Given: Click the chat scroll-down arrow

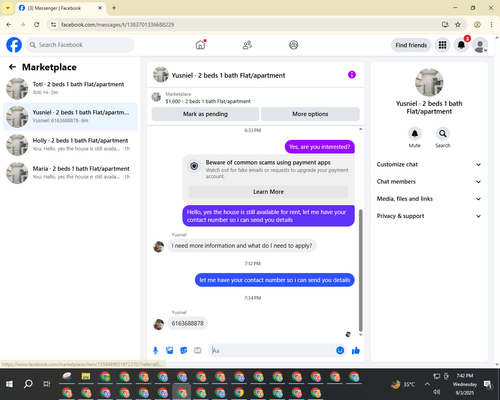Looking at the screenshot, I should click(360, 335).
